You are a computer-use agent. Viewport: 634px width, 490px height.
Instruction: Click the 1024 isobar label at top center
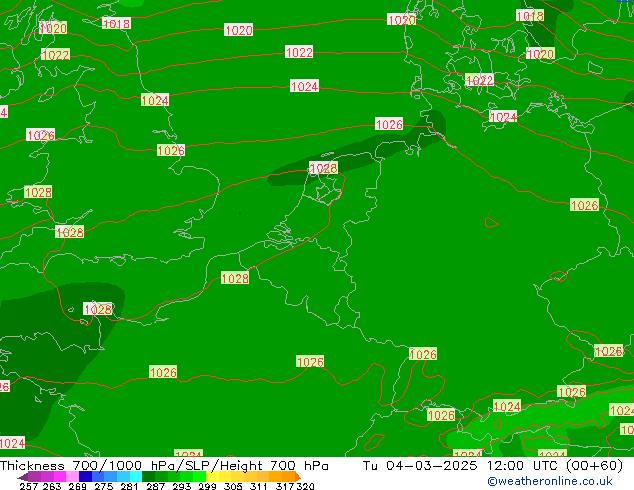[304, 86]
